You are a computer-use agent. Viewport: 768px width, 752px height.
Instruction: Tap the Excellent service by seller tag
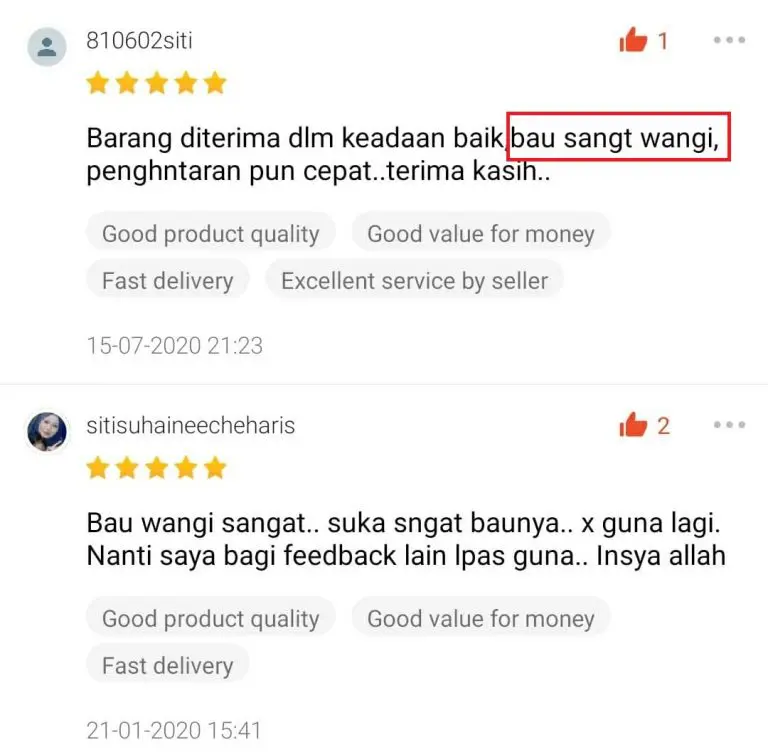tap(414, 280)
